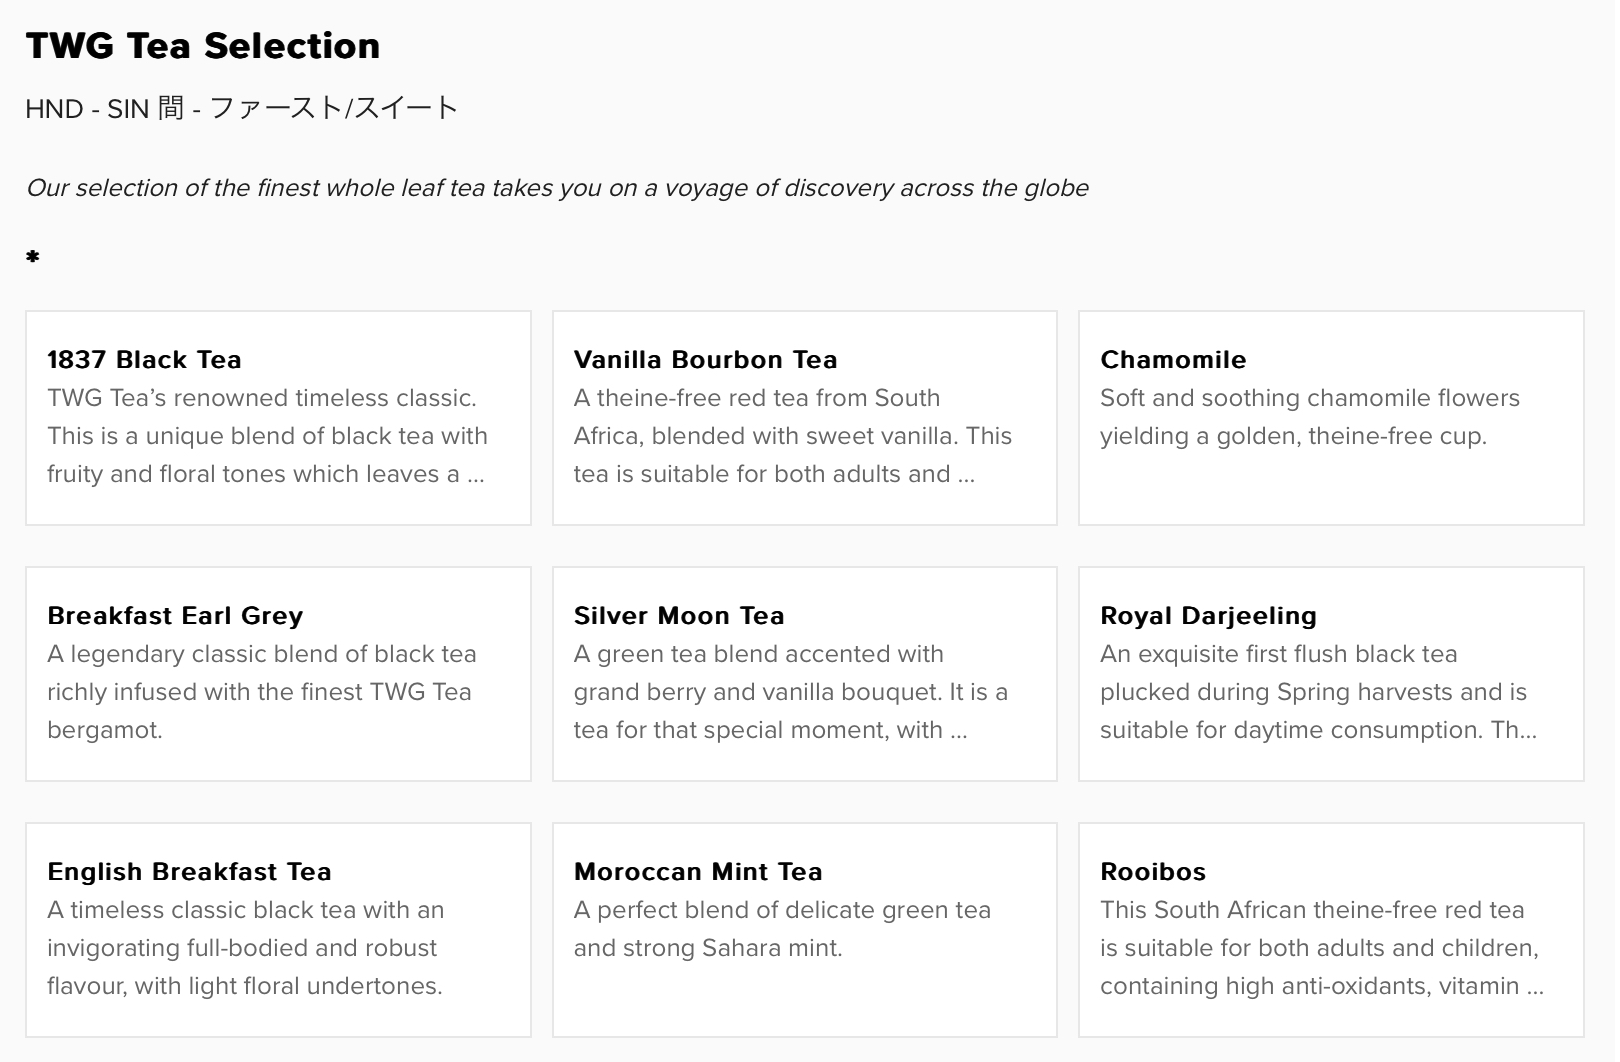Select the Silver Moon Tea card
This screenshot has width=1620, height=1062.
point(805,674)
